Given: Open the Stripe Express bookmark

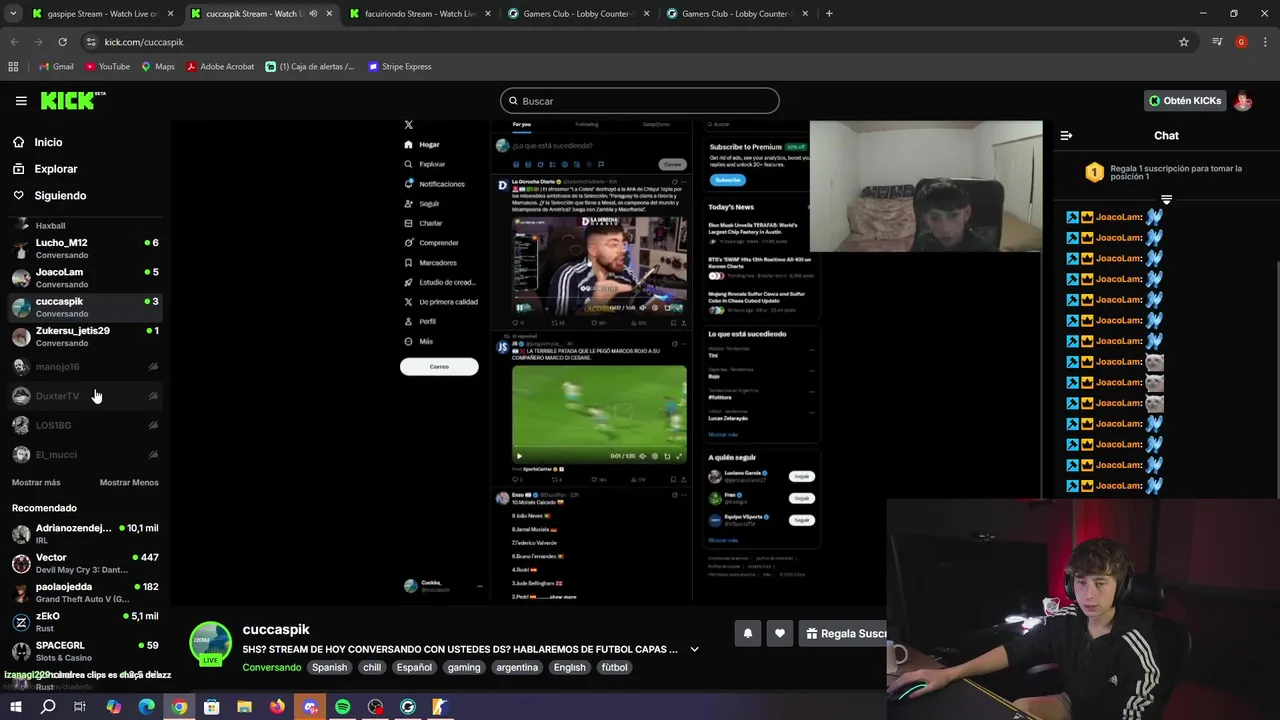Looking at the screenshot, I should pyautogui.click(x=399, y=67).
